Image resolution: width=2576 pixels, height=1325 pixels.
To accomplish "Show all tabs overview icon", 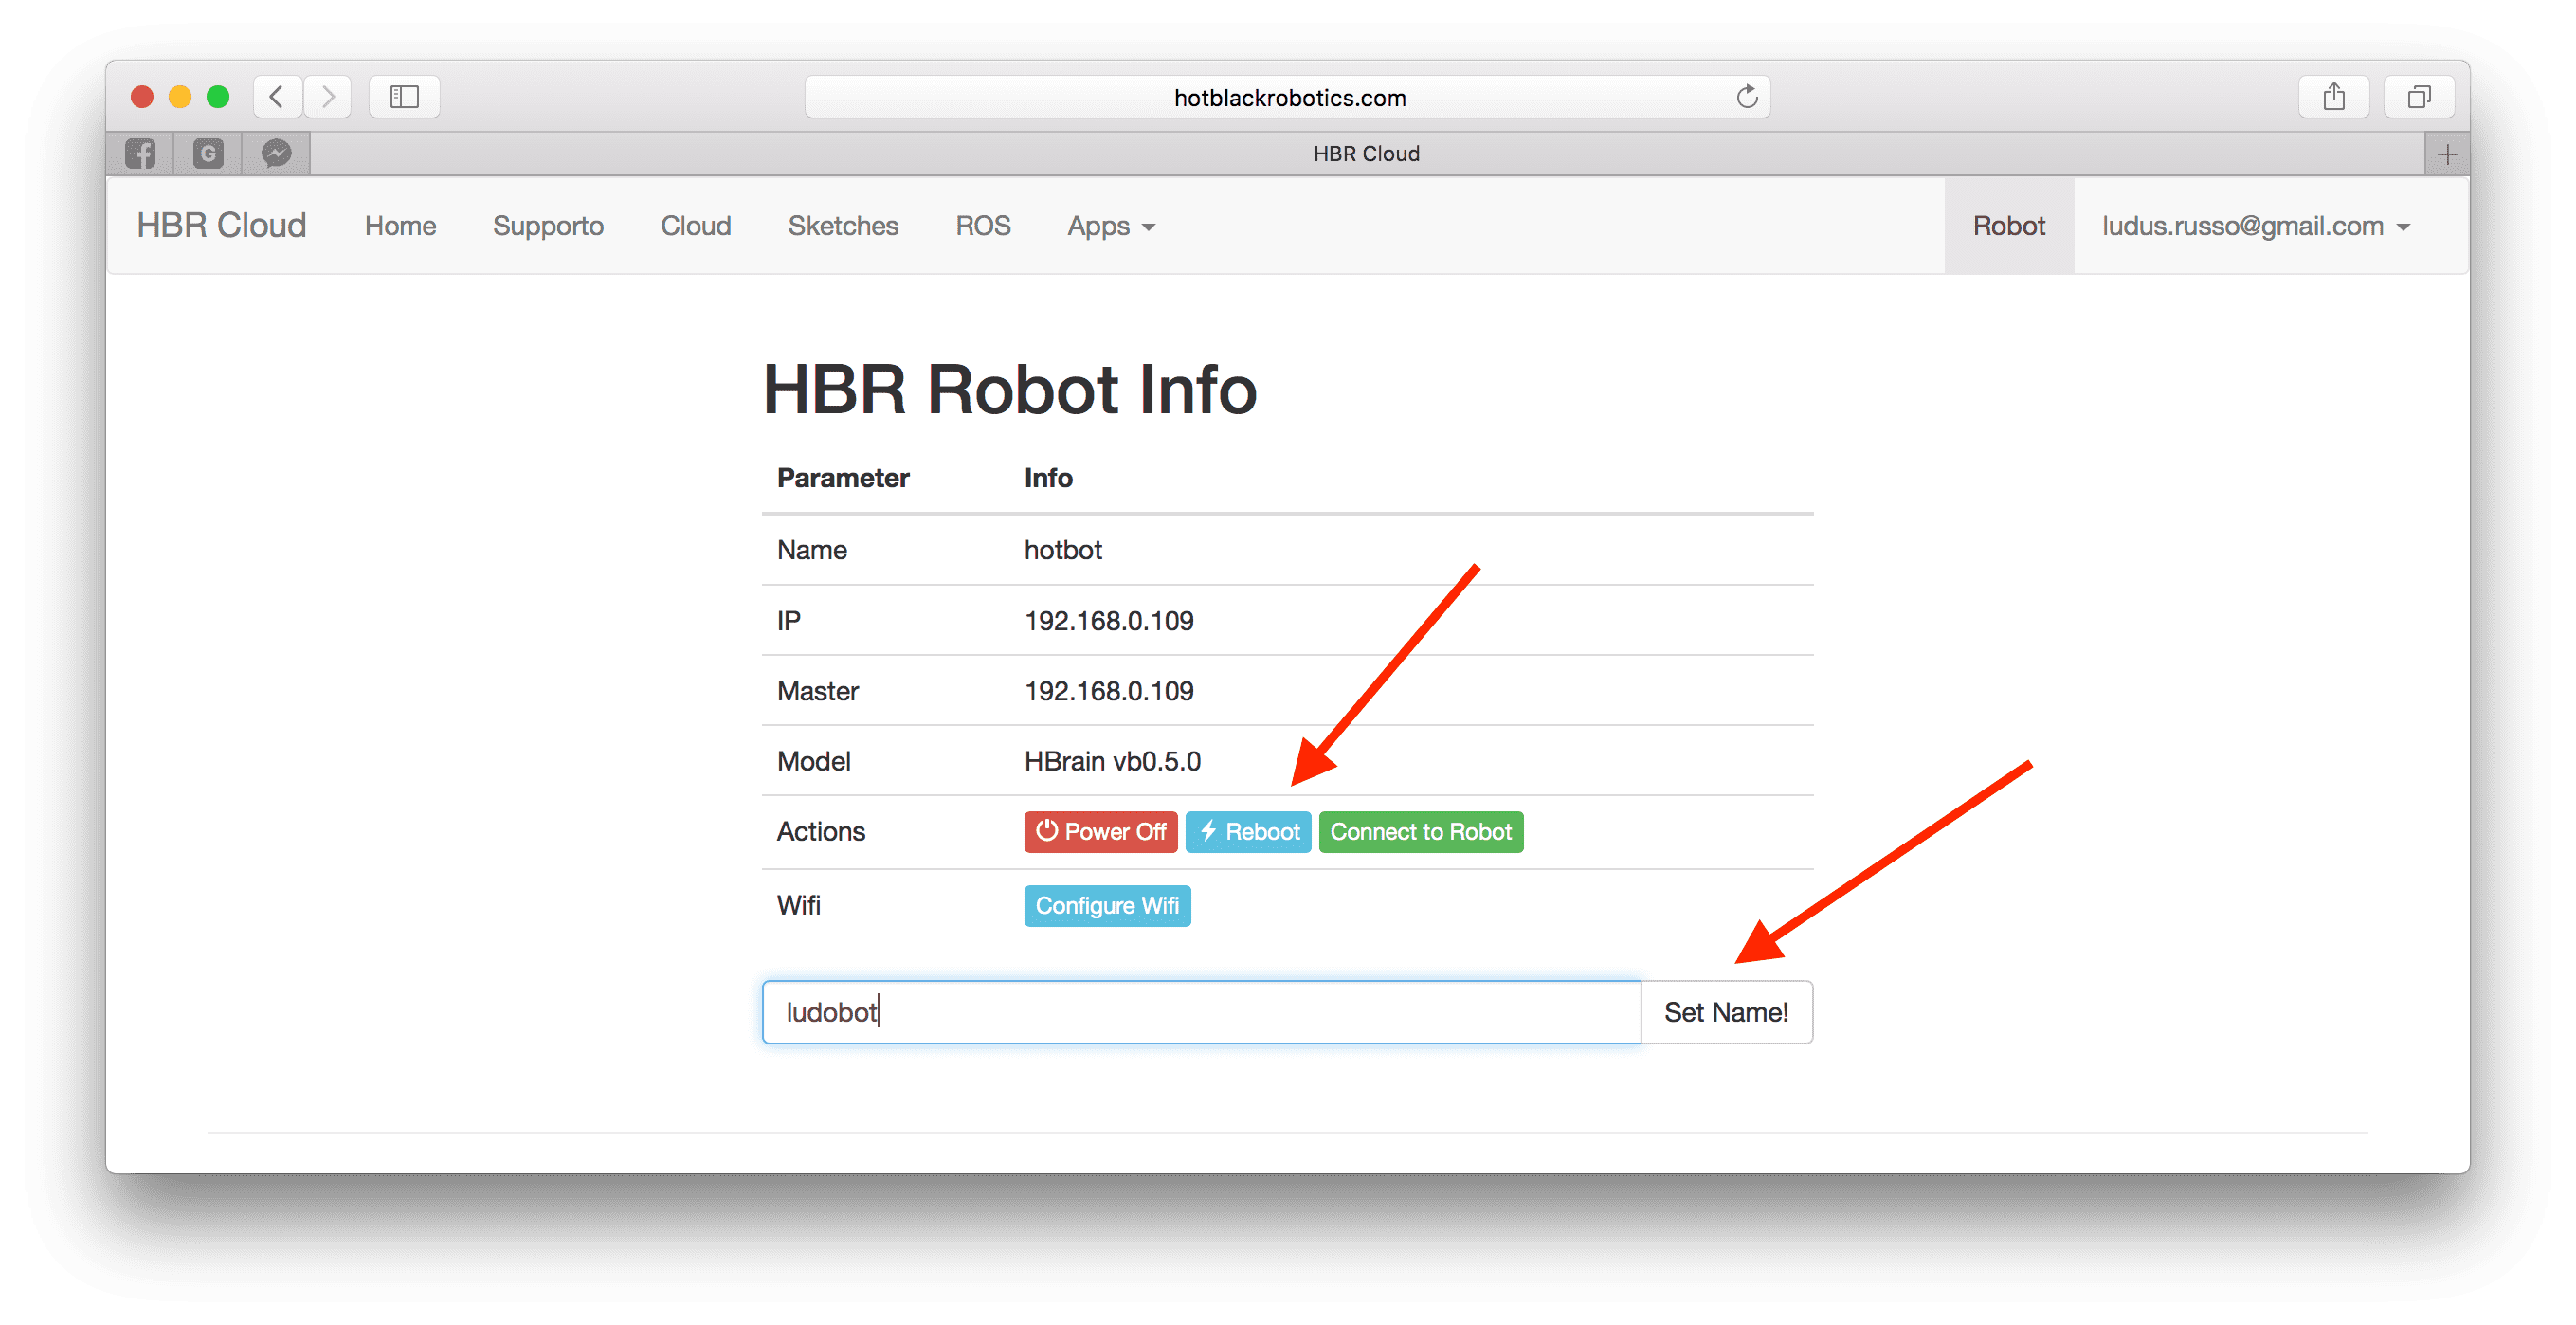I will click(2418, 97).
